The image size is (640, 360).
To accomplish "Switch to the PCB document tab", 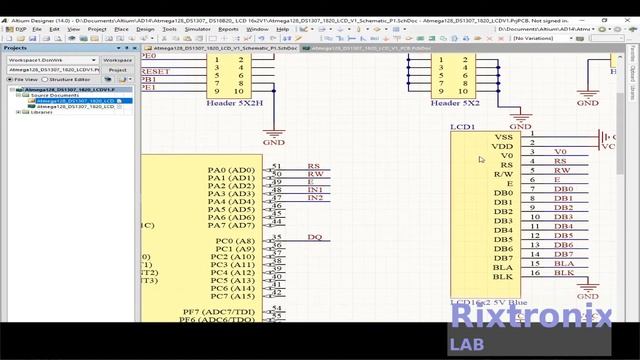I will (x=367, y=48).
